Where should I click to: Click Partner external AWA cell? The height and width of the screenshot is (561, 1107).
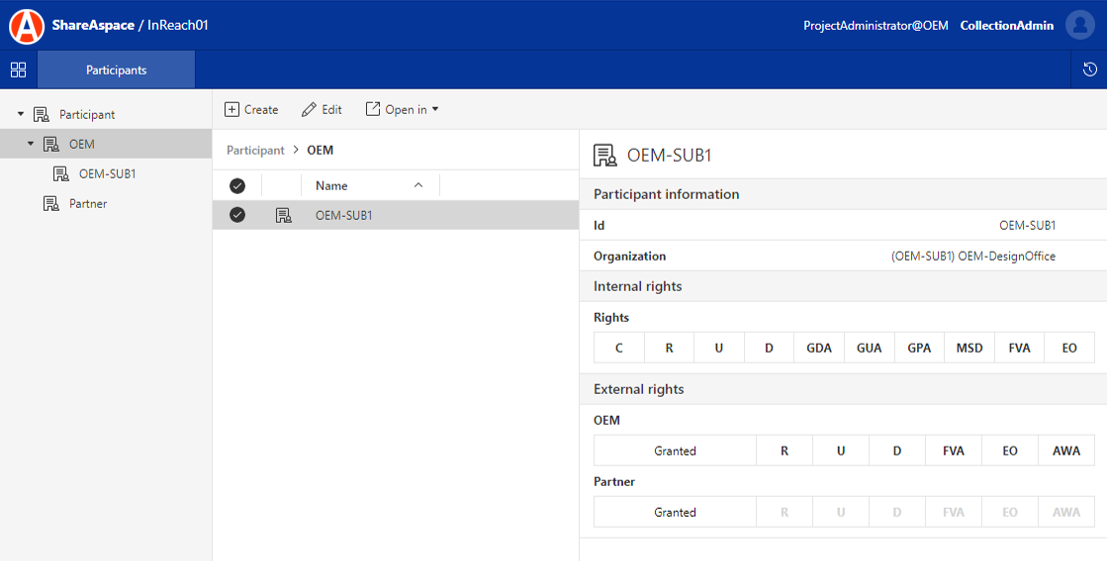[1067, 512]
